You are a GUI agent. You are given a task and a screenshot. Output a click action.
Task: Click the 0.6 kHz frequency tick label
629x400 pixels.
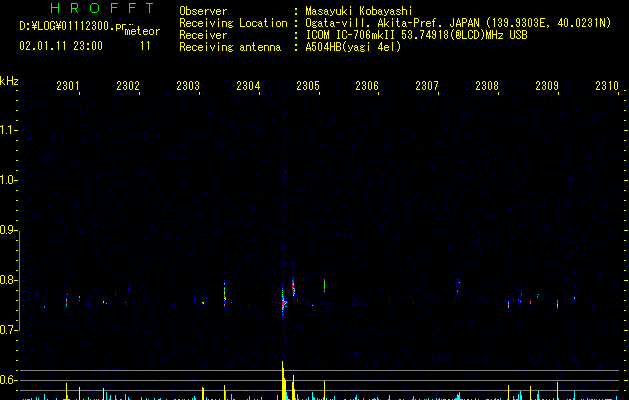point(8,380)
